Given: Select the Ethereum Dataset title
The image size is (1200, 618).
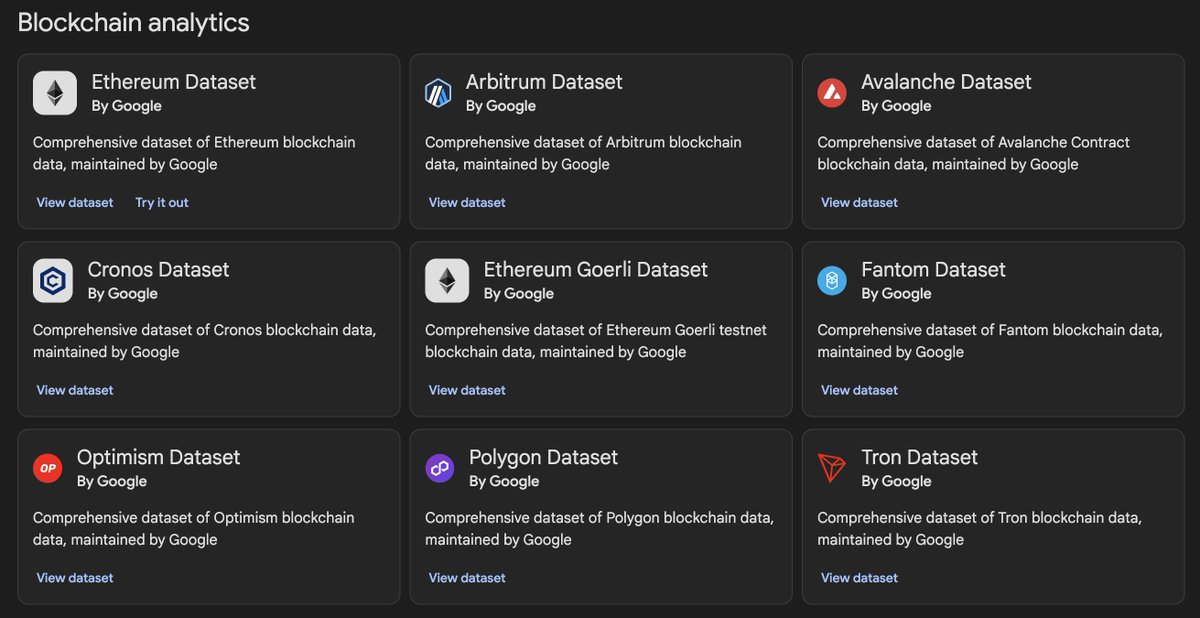Looking at the screenshot, I should click(174, 82).
